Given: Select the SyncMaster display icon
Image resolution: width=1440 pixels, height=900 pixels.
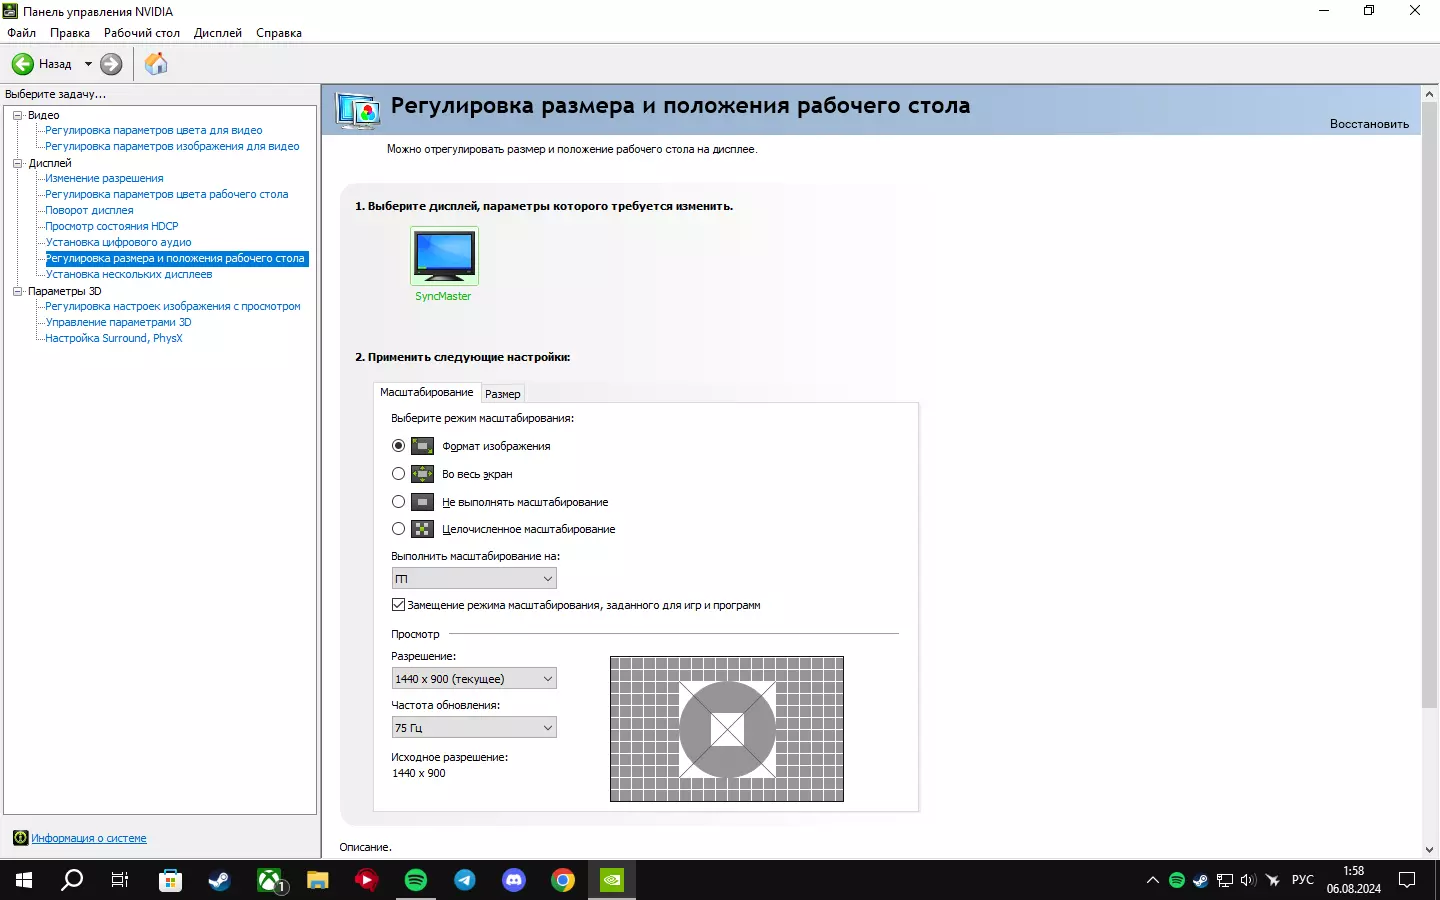Looking at the screenshot, I should (444, 256).
